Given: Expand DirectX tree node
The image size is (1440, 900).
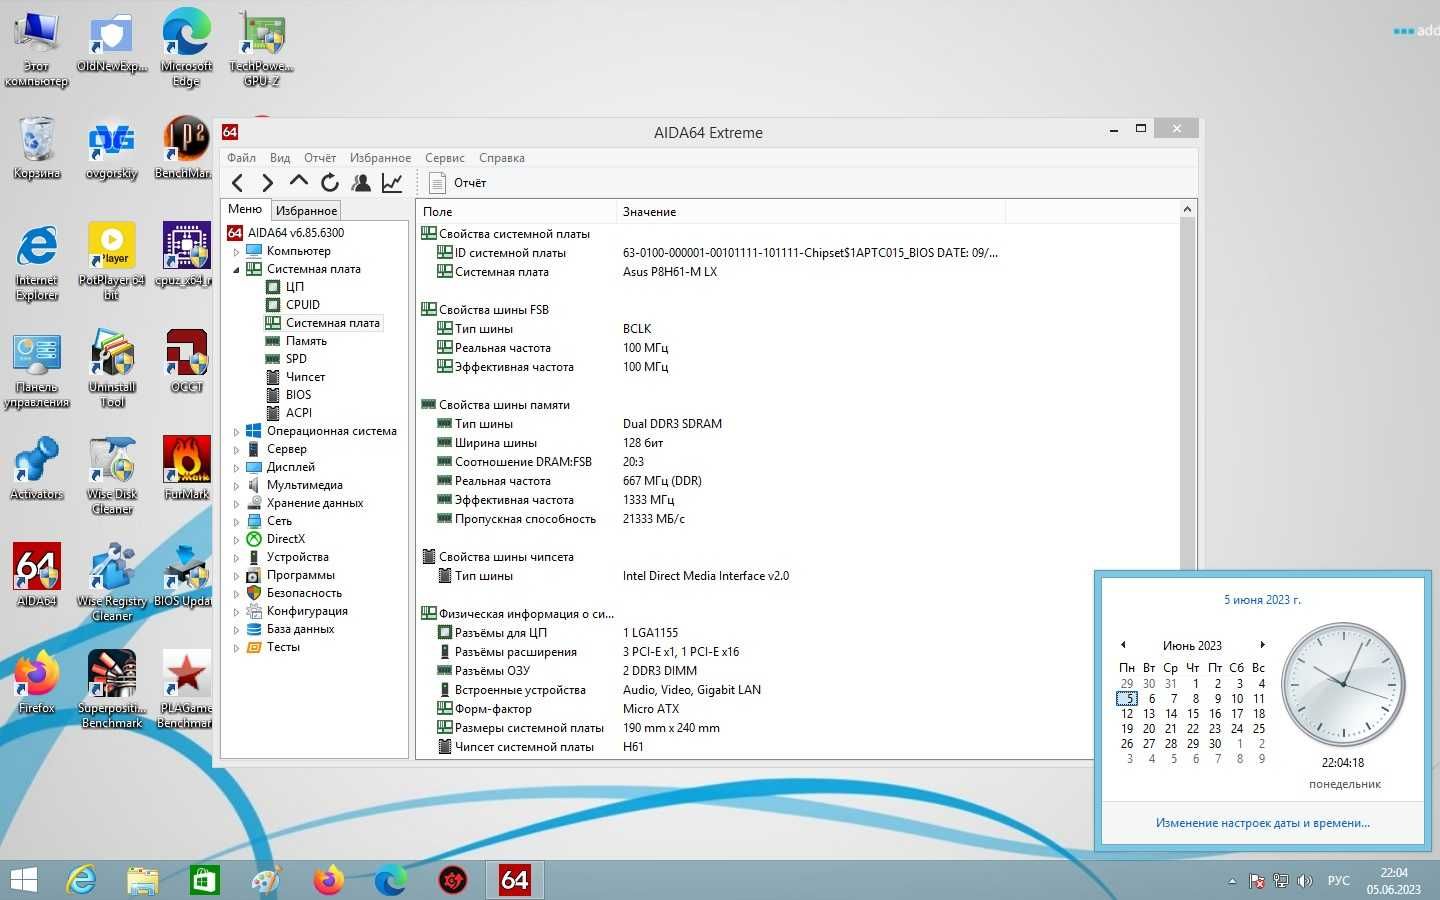Looking at the screenshot, I should [237, 540].
